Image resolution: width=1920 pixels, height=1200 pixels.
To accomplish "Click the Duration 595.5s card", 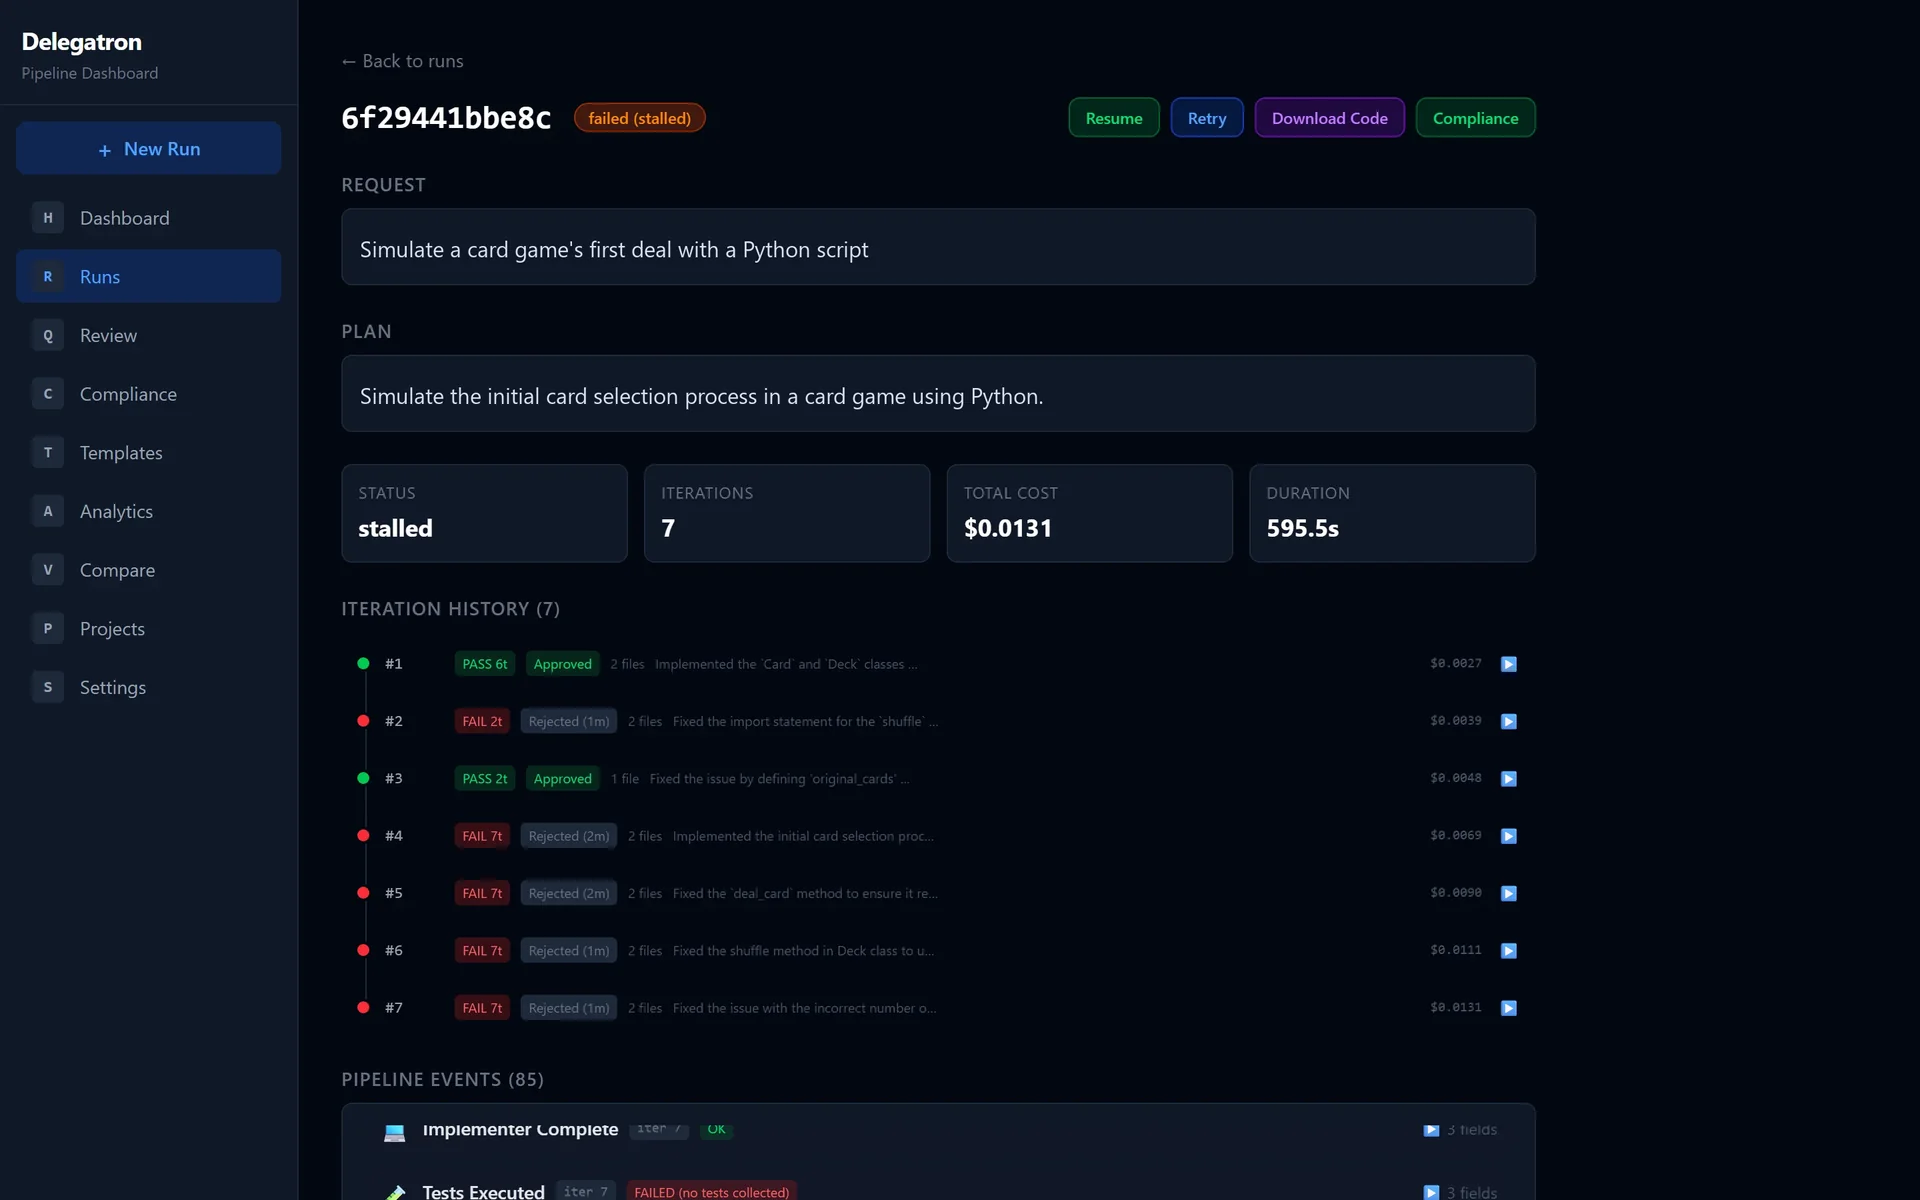I will (x=1392, y=513).
